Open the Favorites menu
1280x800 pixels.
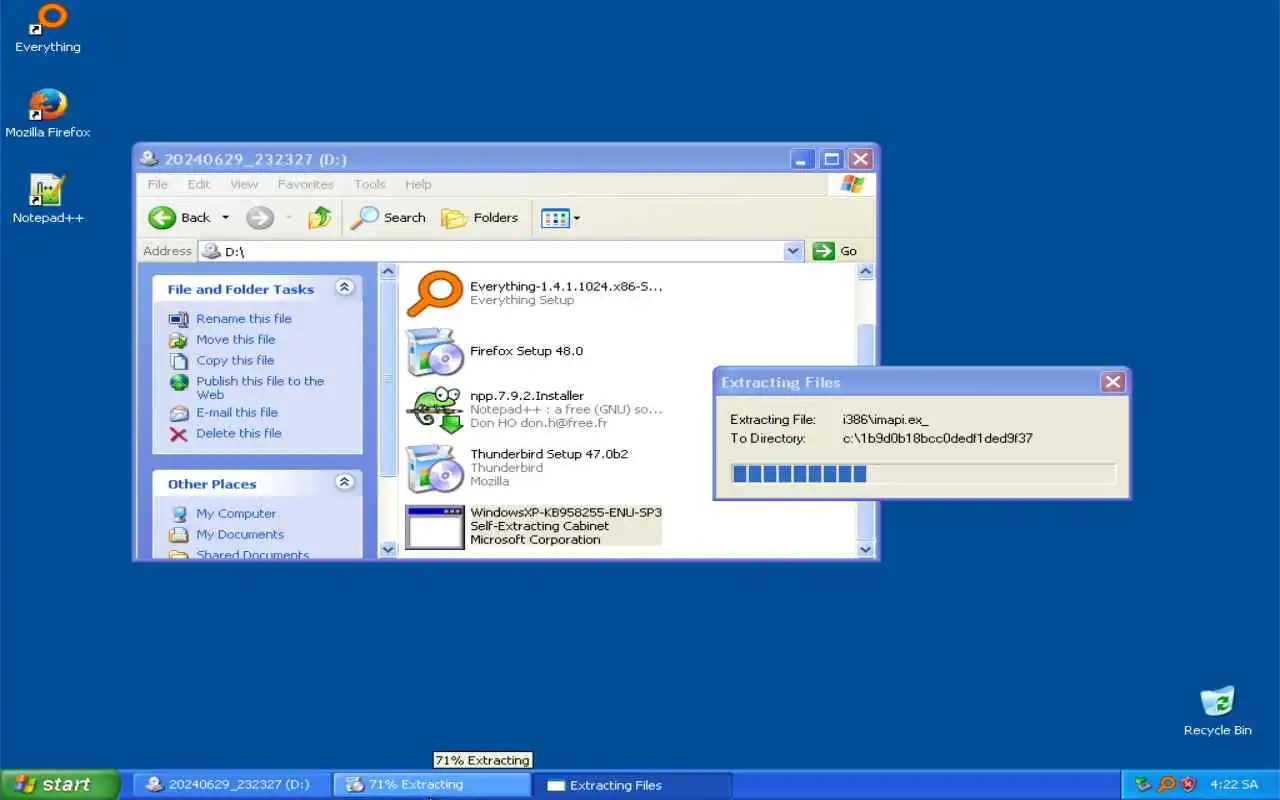click(x=306, y=184)
